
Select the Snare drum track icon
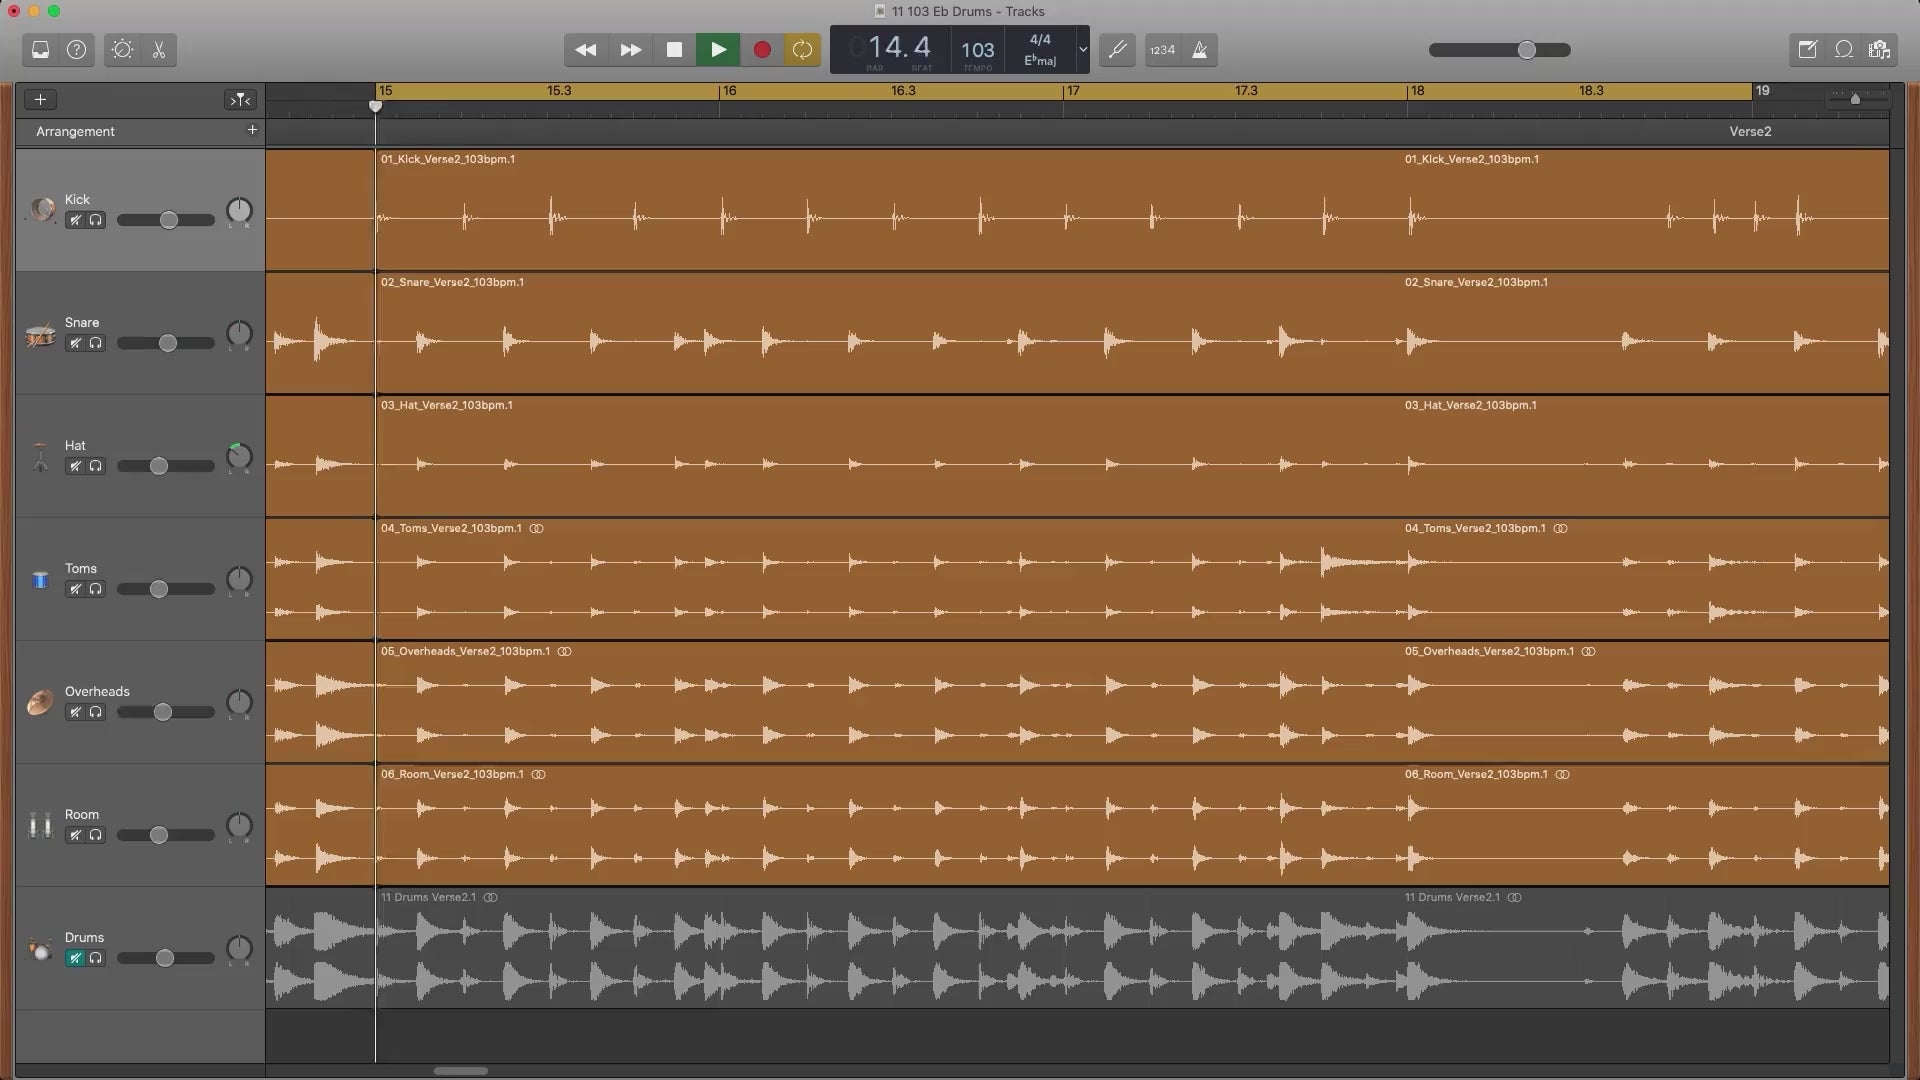point(41,335)
